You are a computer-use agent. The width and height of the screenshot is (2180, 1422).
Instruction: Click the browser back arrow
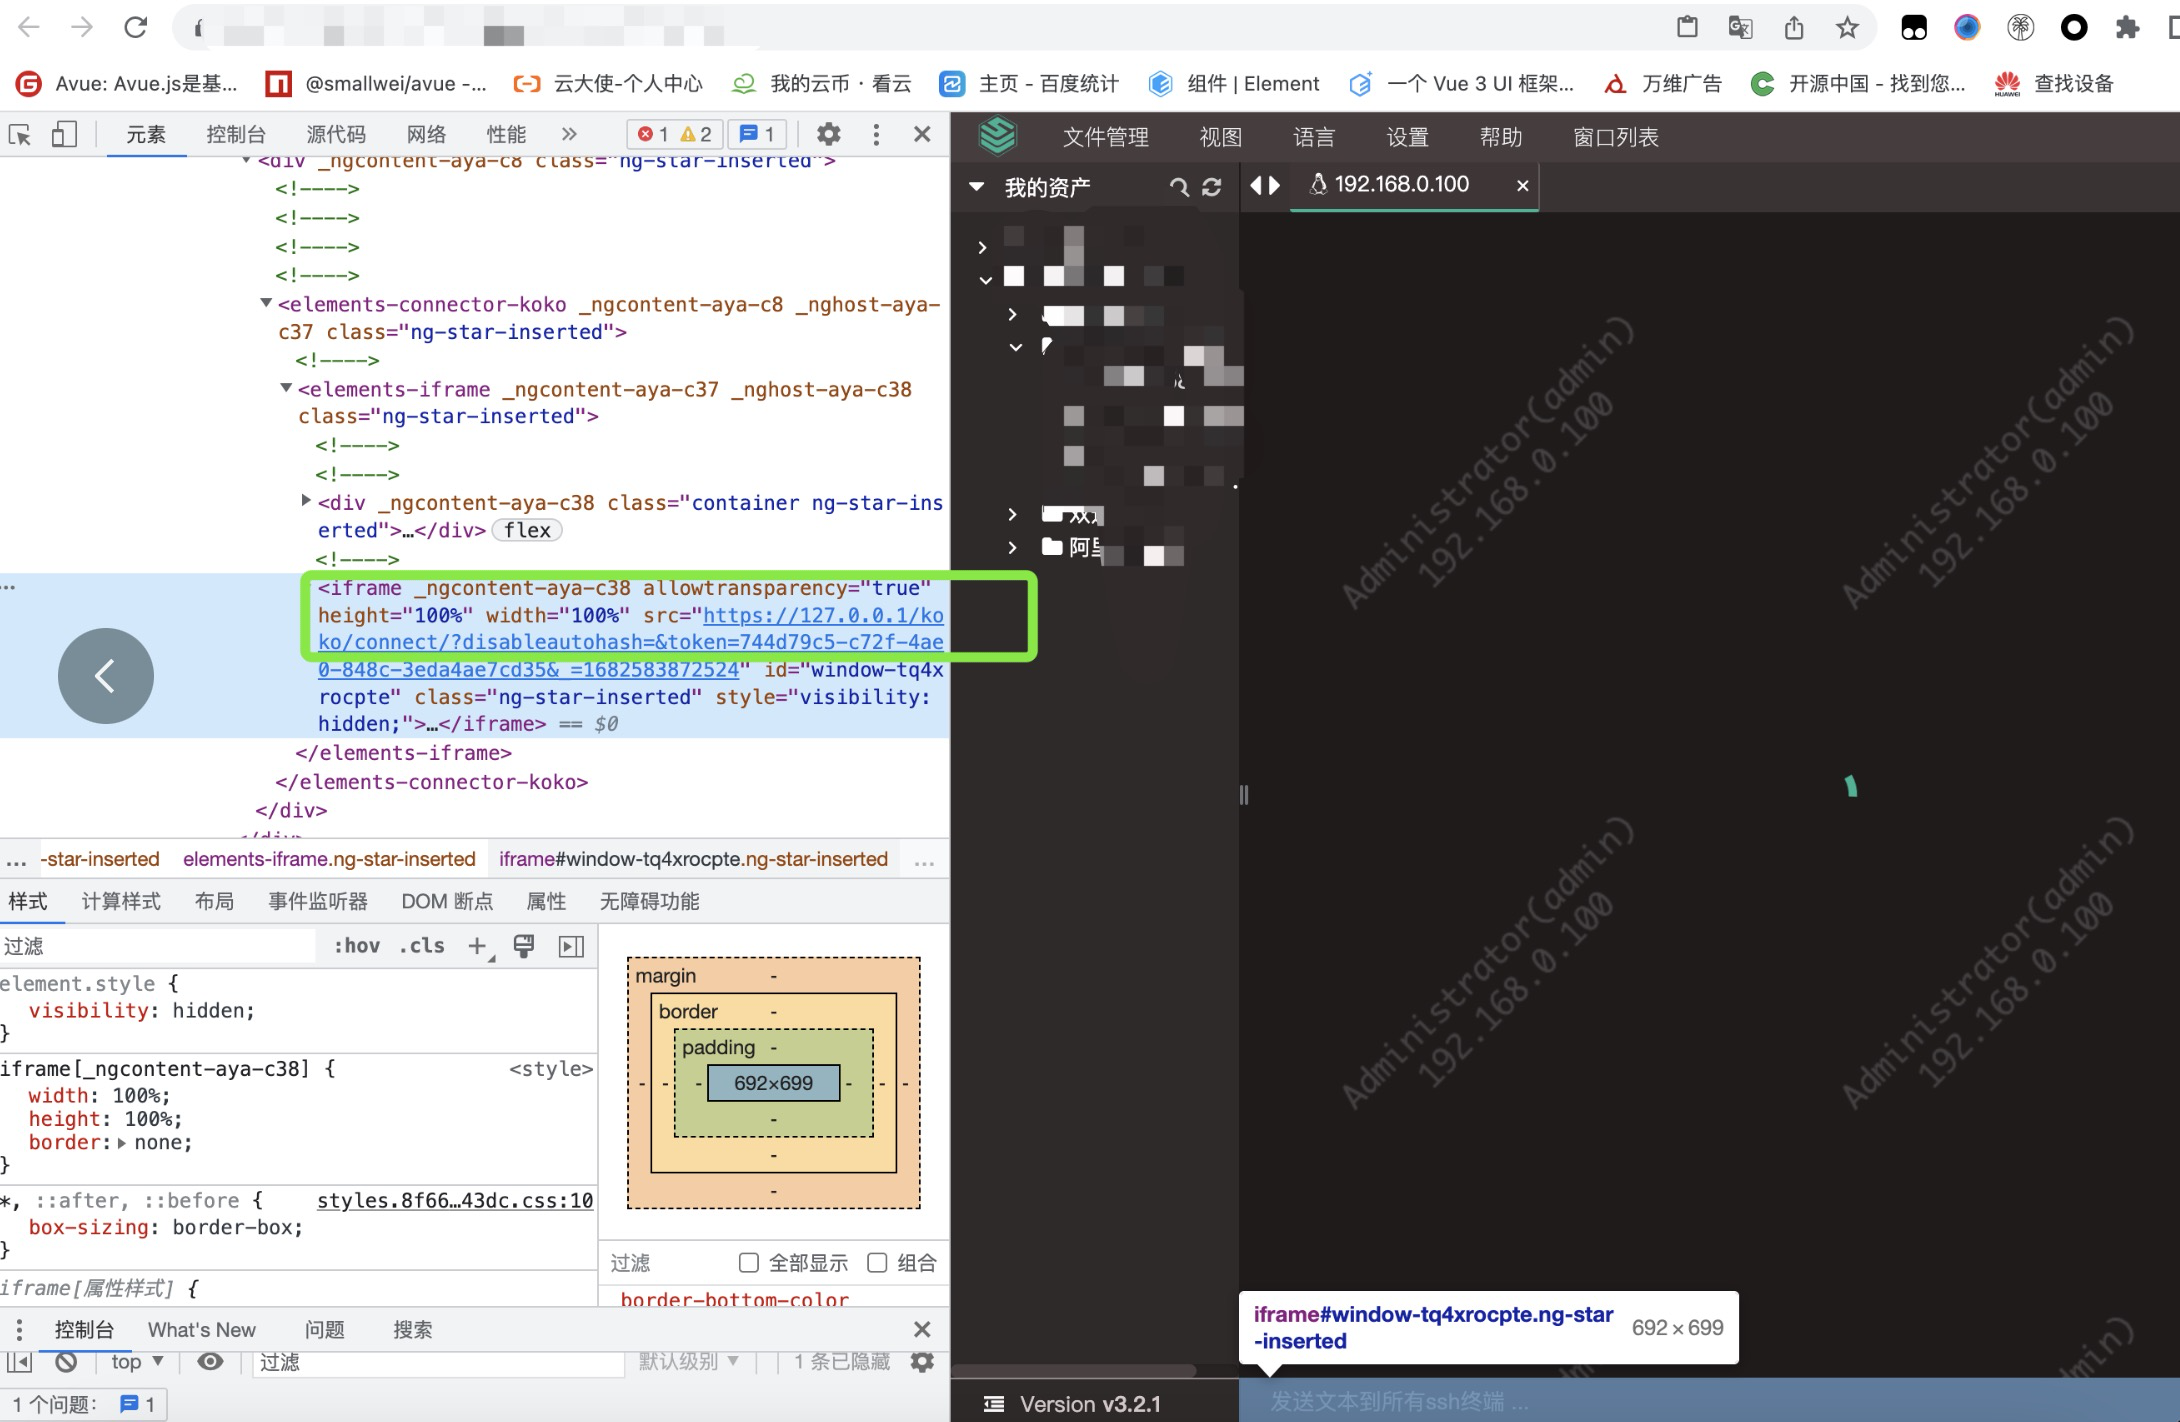click(x=29, y=28)
